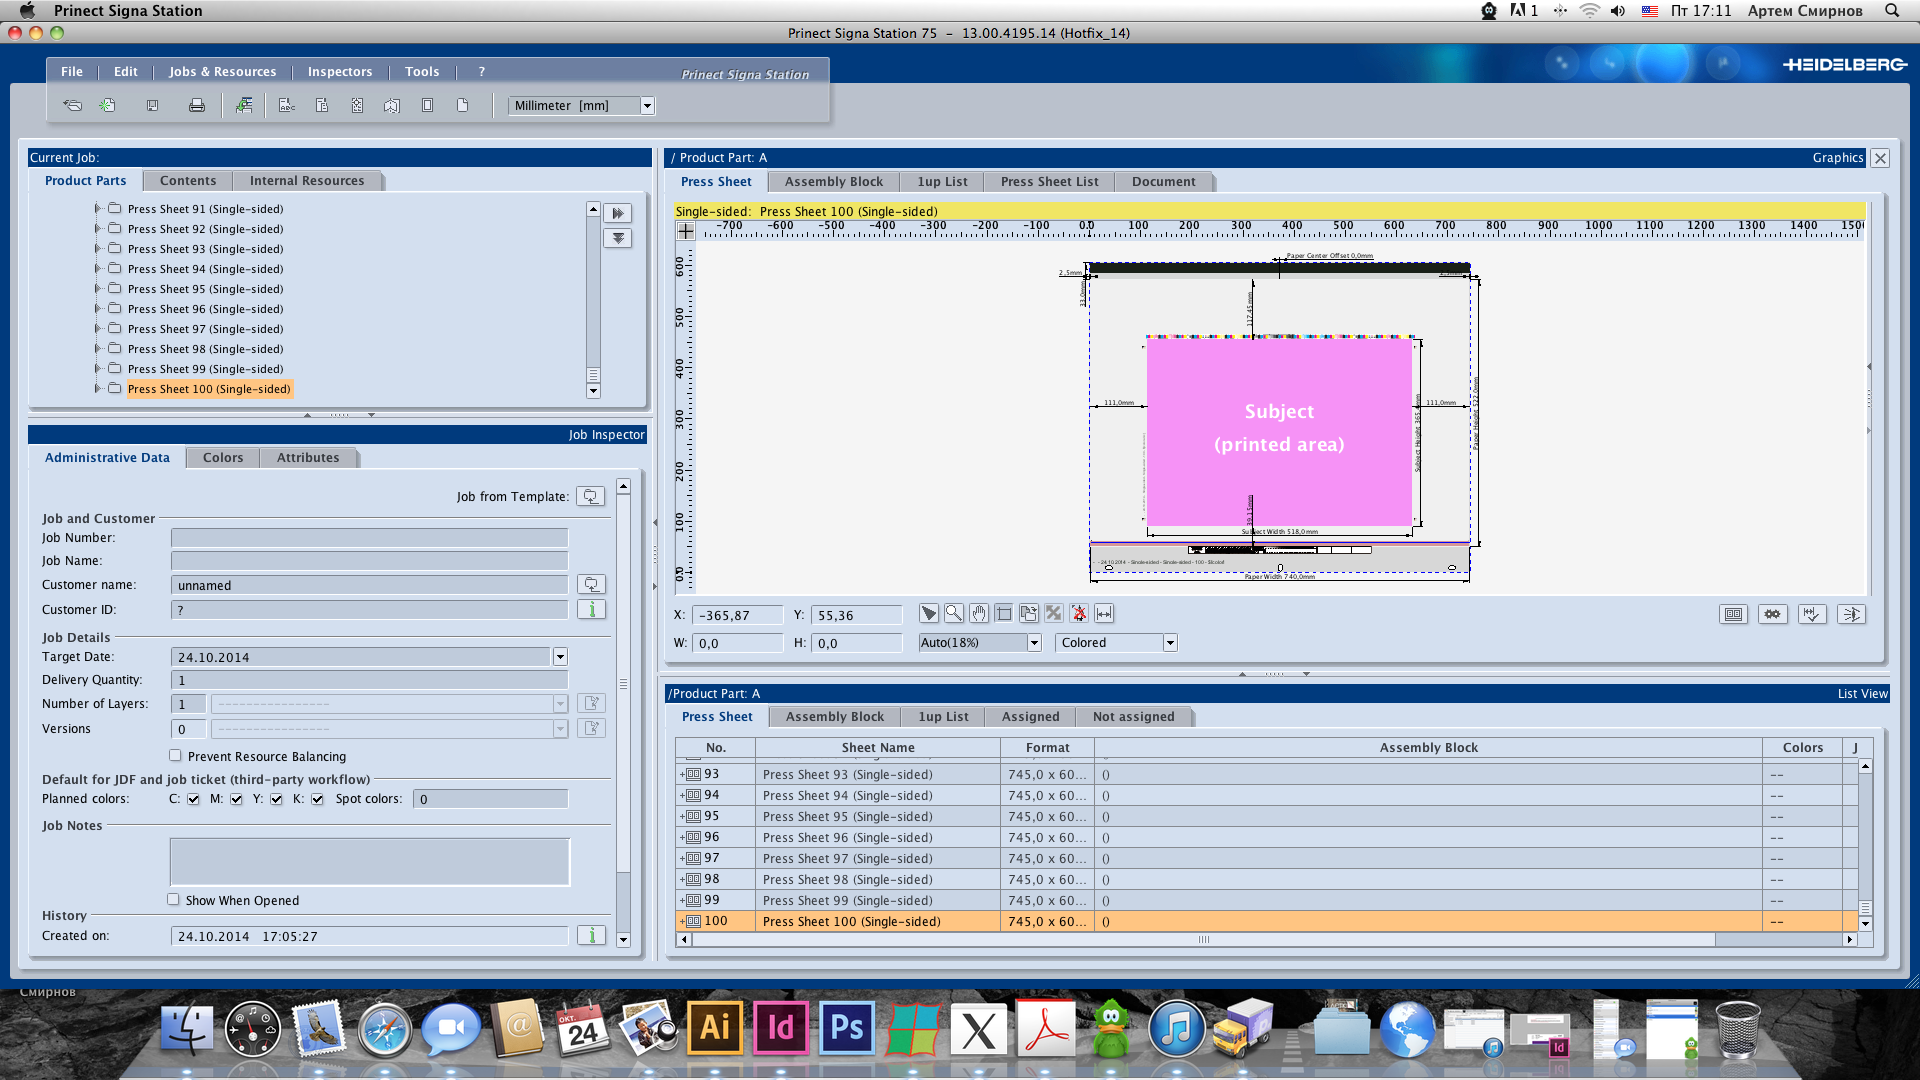Image resolution: width=1920 pixels, height=1080 pixels.
Task: Open the Millimeter unit dropdown
Action: click(581, 105)
